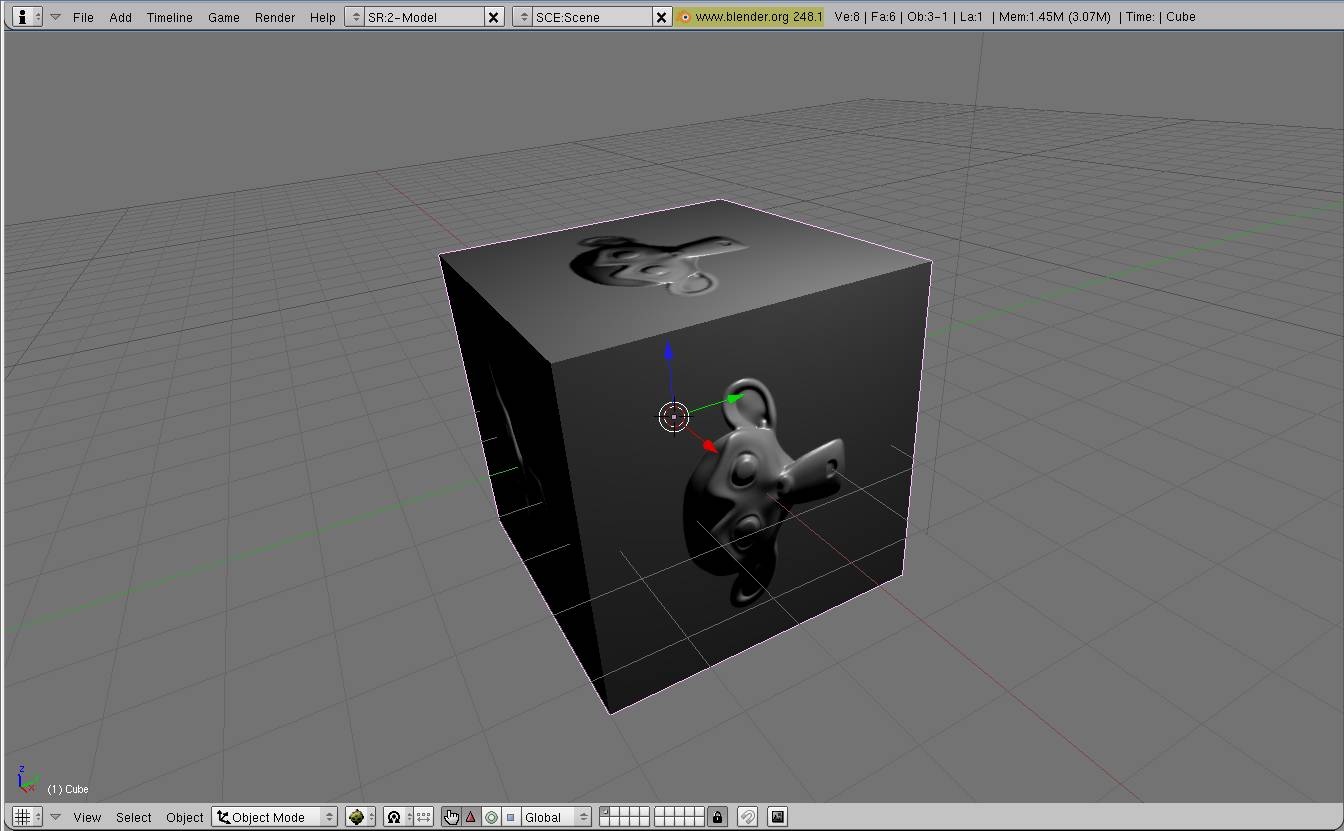Click the Blender logo beside www.blender.org
This screenshot has height=831, width=1344.
(684, 17)
